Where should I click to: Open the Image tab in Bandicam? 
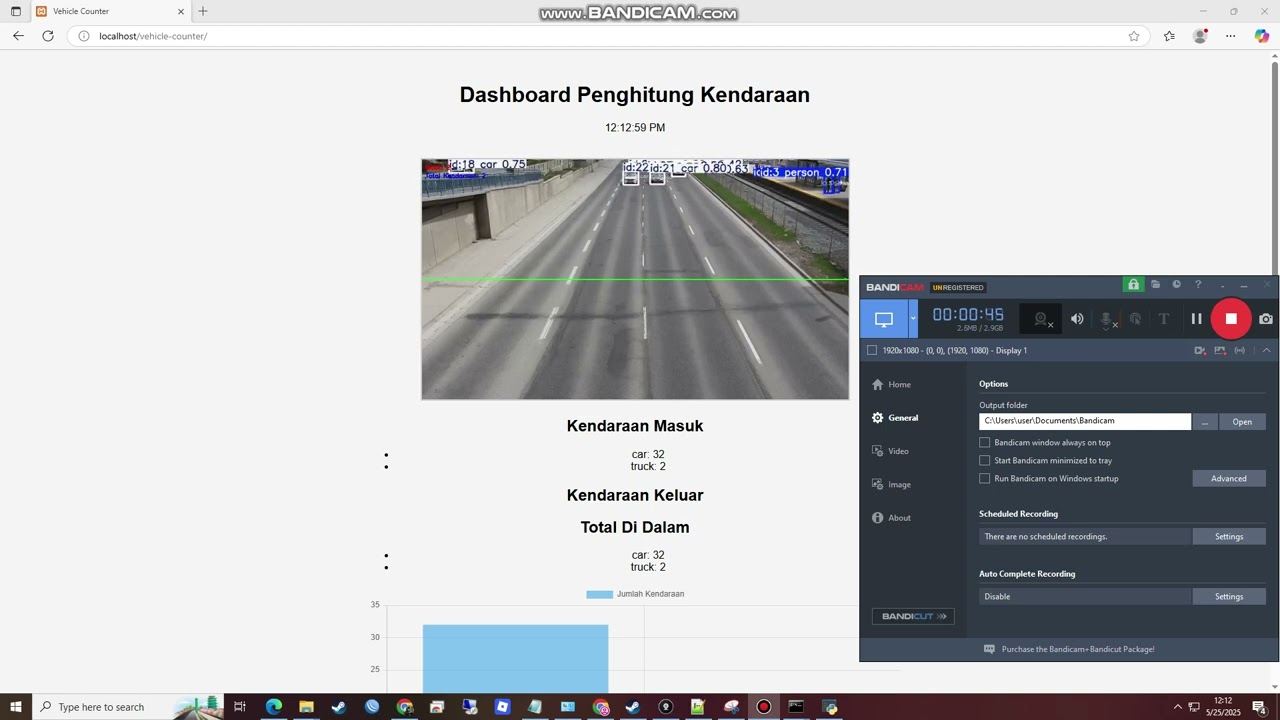[891, 484]
